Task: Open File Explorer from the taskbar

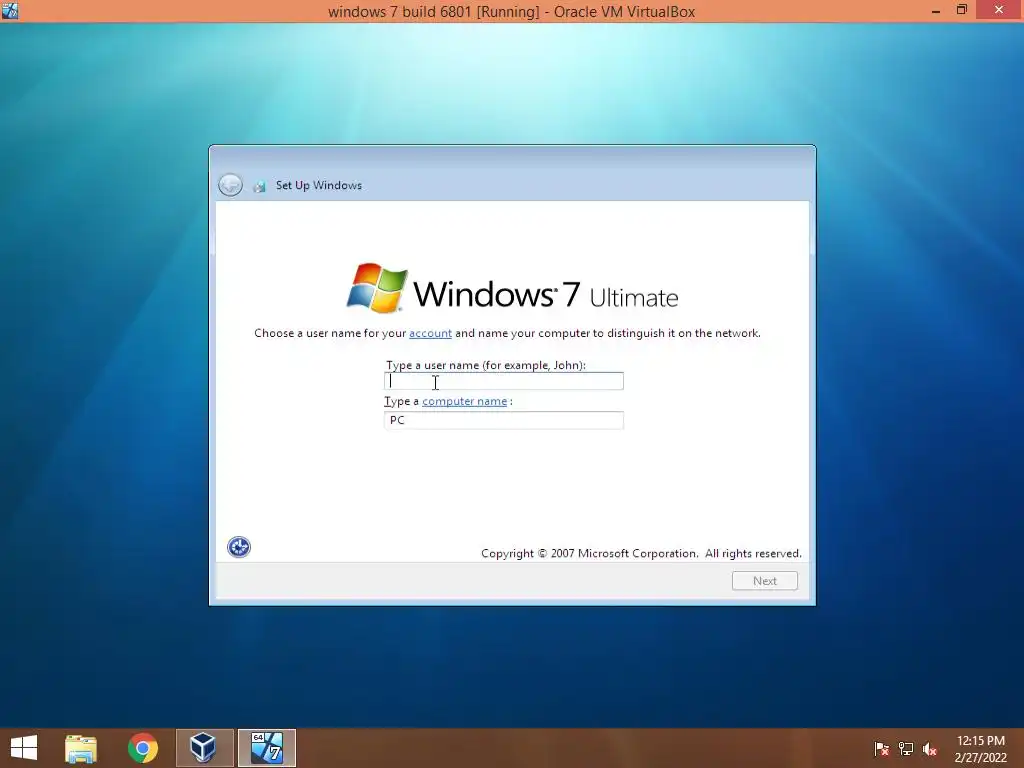Action: 81,748
